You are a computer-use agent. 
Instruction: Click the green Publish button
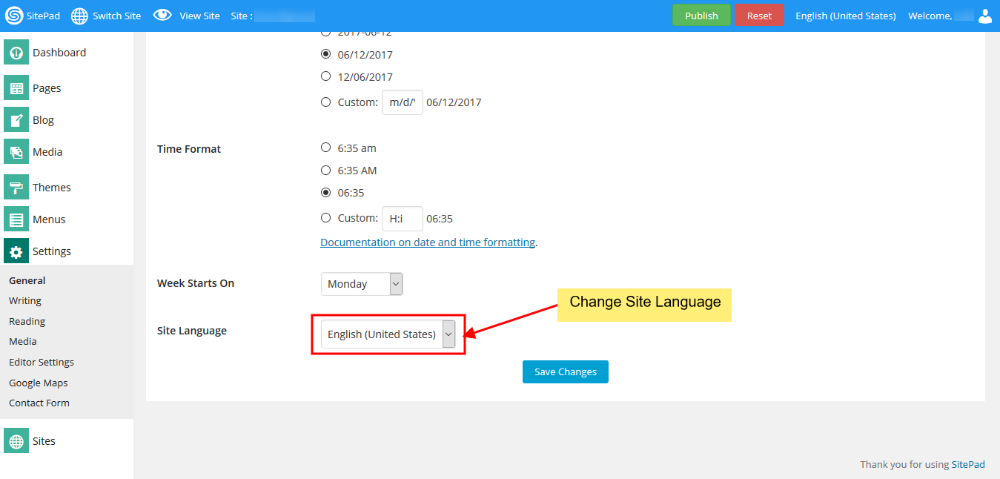click(701, 16)
